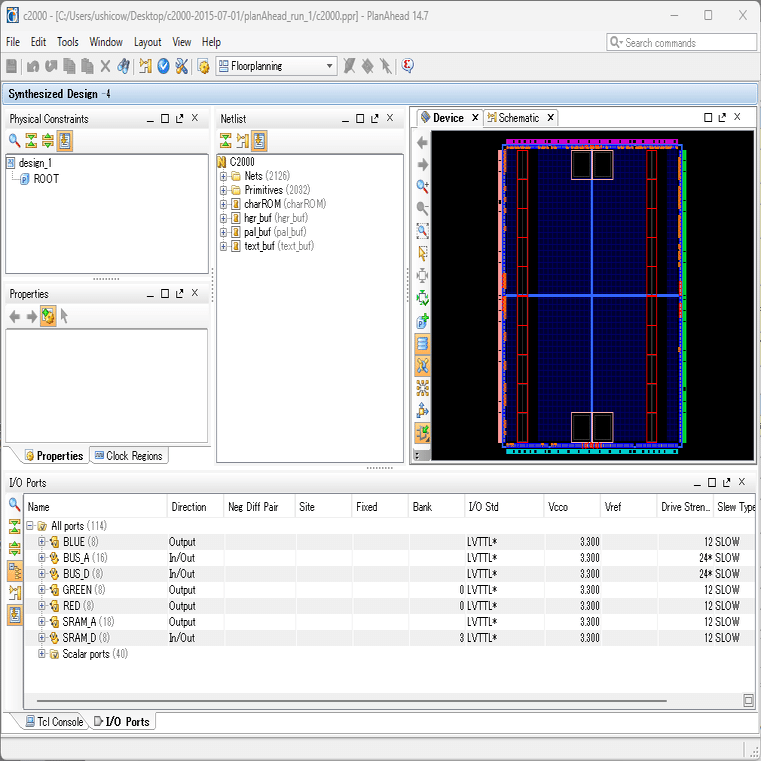Click Zoom Out in Device view toolbar
Viewport: 761px width, 761px height.
tap(422, 209)
